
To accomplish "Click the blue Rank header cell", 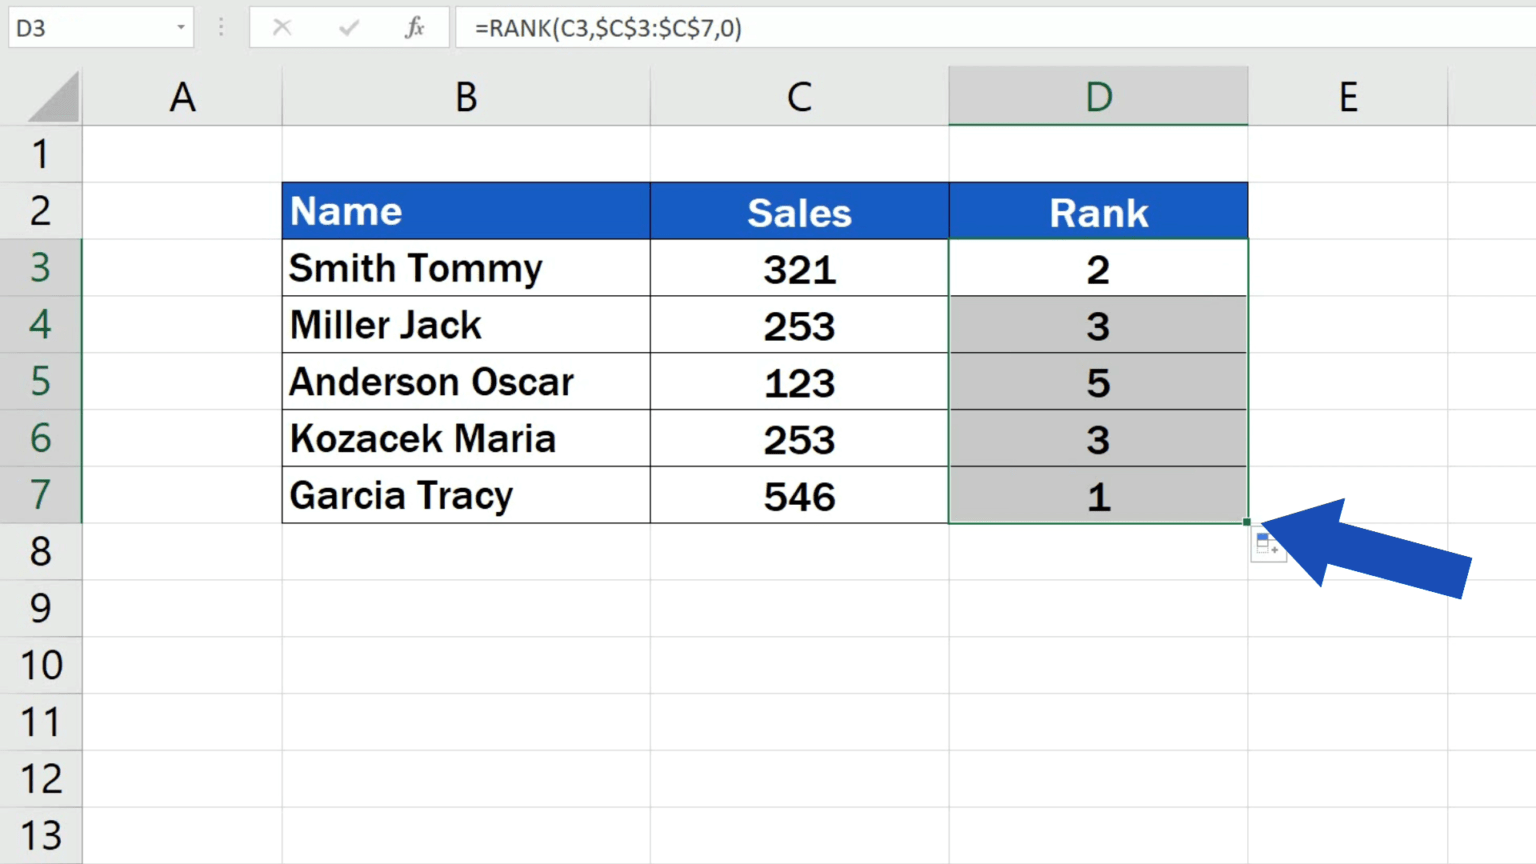I will [1098, 211].
